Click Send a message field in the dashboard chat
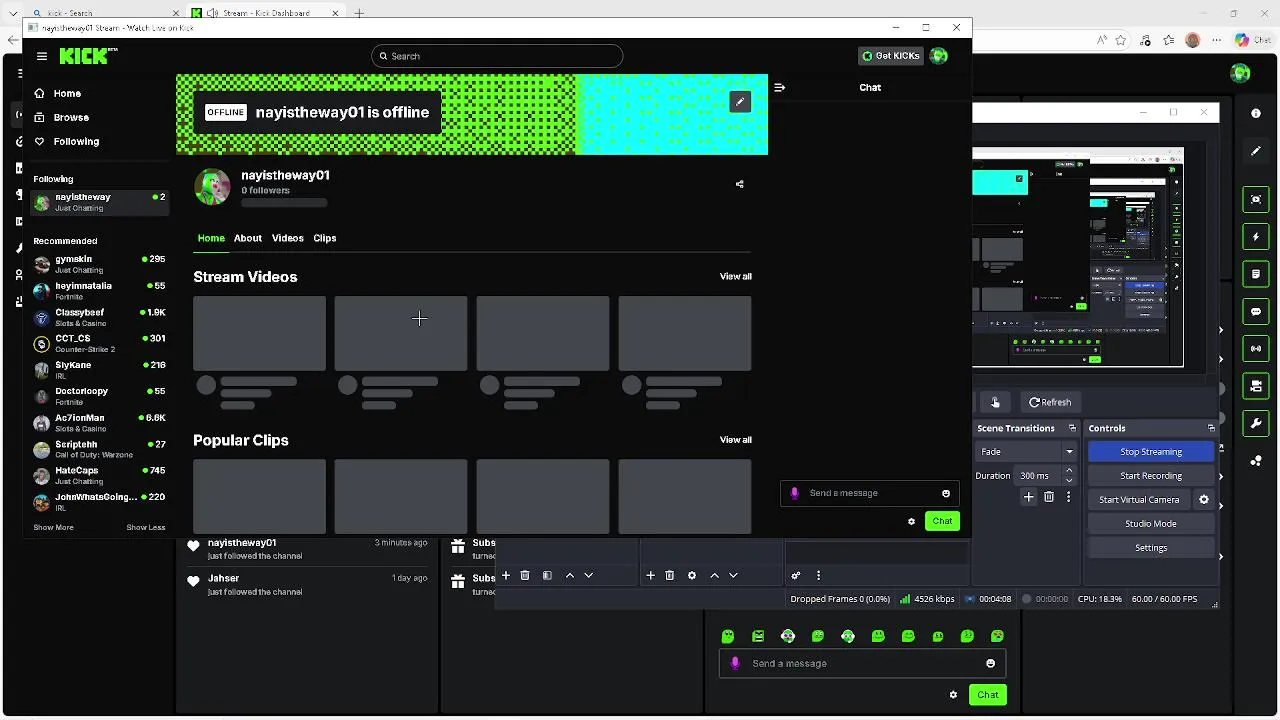Image resolution: width=1280 pixels, height=720 pixels. [863, 663]
